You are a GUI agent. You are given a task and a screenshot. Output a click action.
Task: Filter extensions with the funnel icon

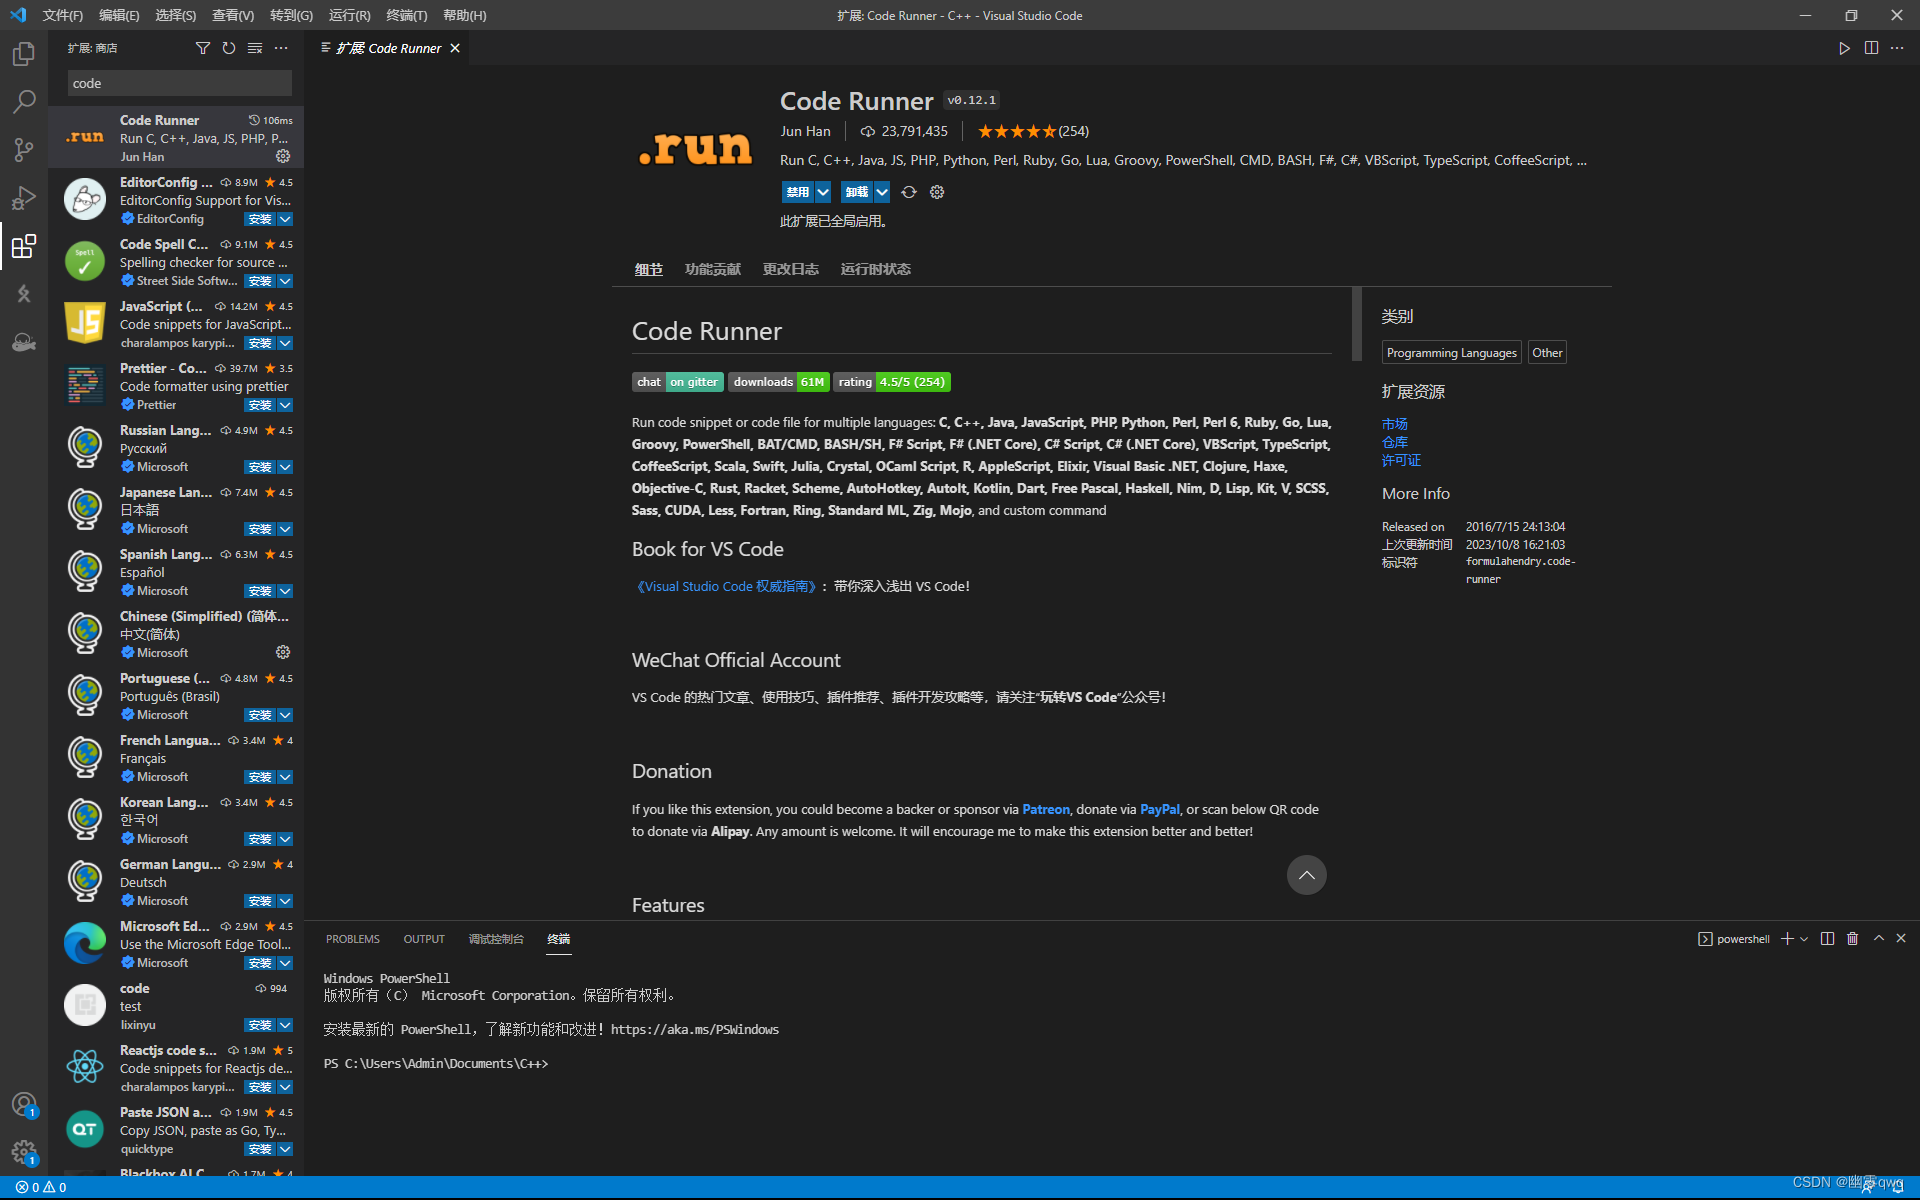coord(203,48)
